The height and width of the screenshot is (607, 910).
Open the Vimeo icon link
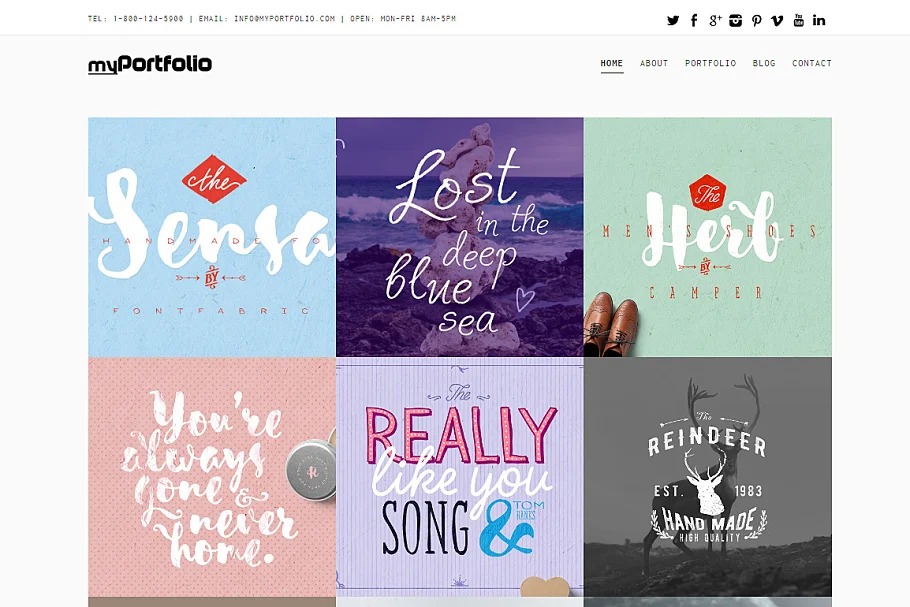pos(777,21)
